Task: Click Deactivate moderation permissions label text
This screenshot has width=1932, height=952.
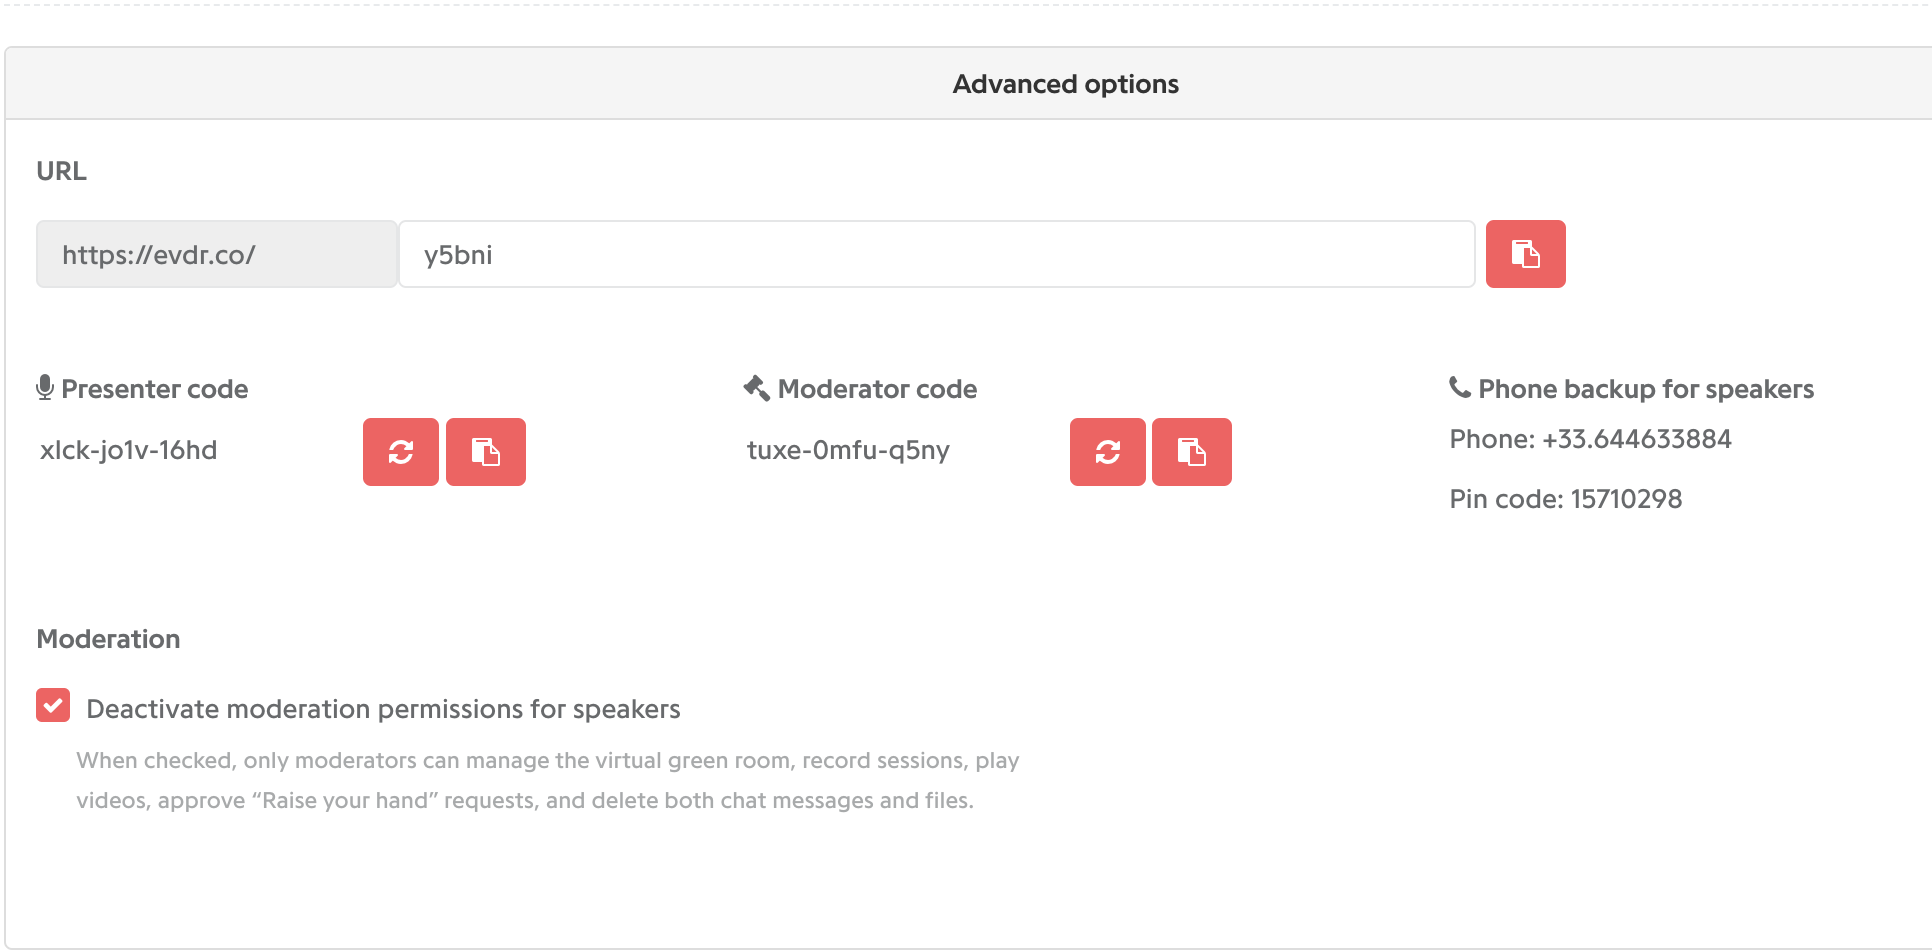Action: (383, 709)
